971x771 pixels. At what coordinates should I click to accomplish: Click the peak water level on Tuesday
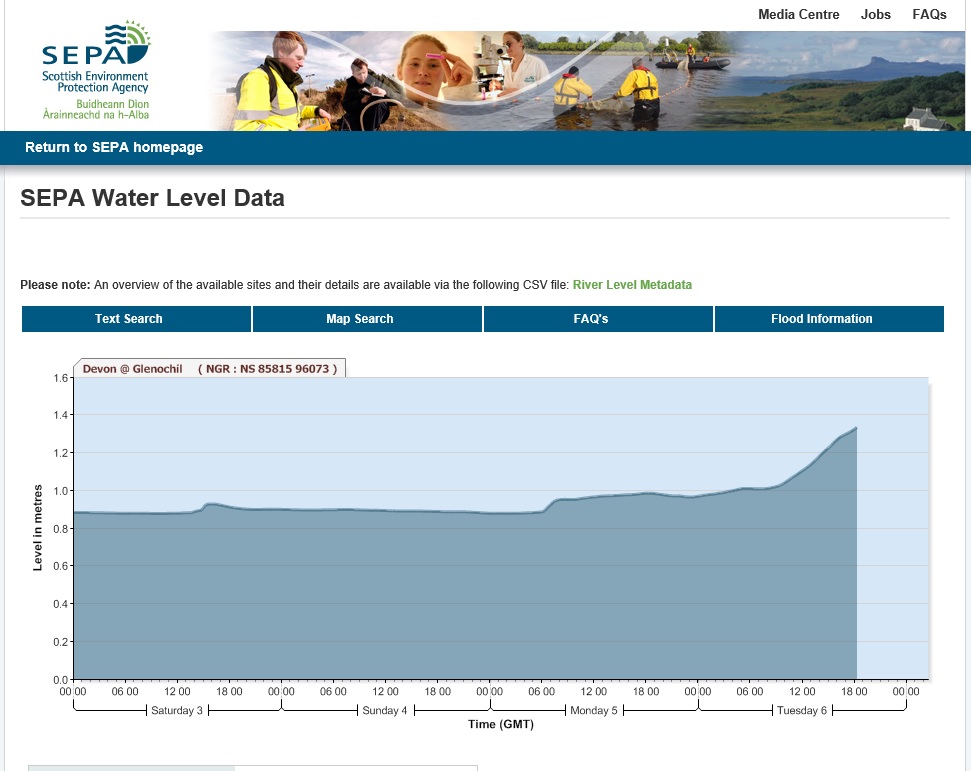[856, 429]
